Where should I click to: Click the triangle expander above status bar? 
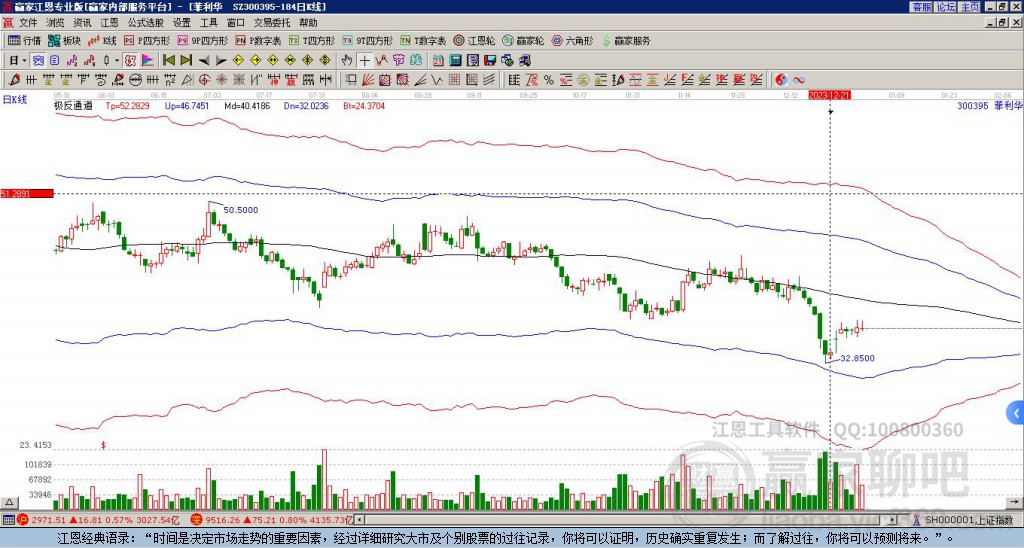9,503
